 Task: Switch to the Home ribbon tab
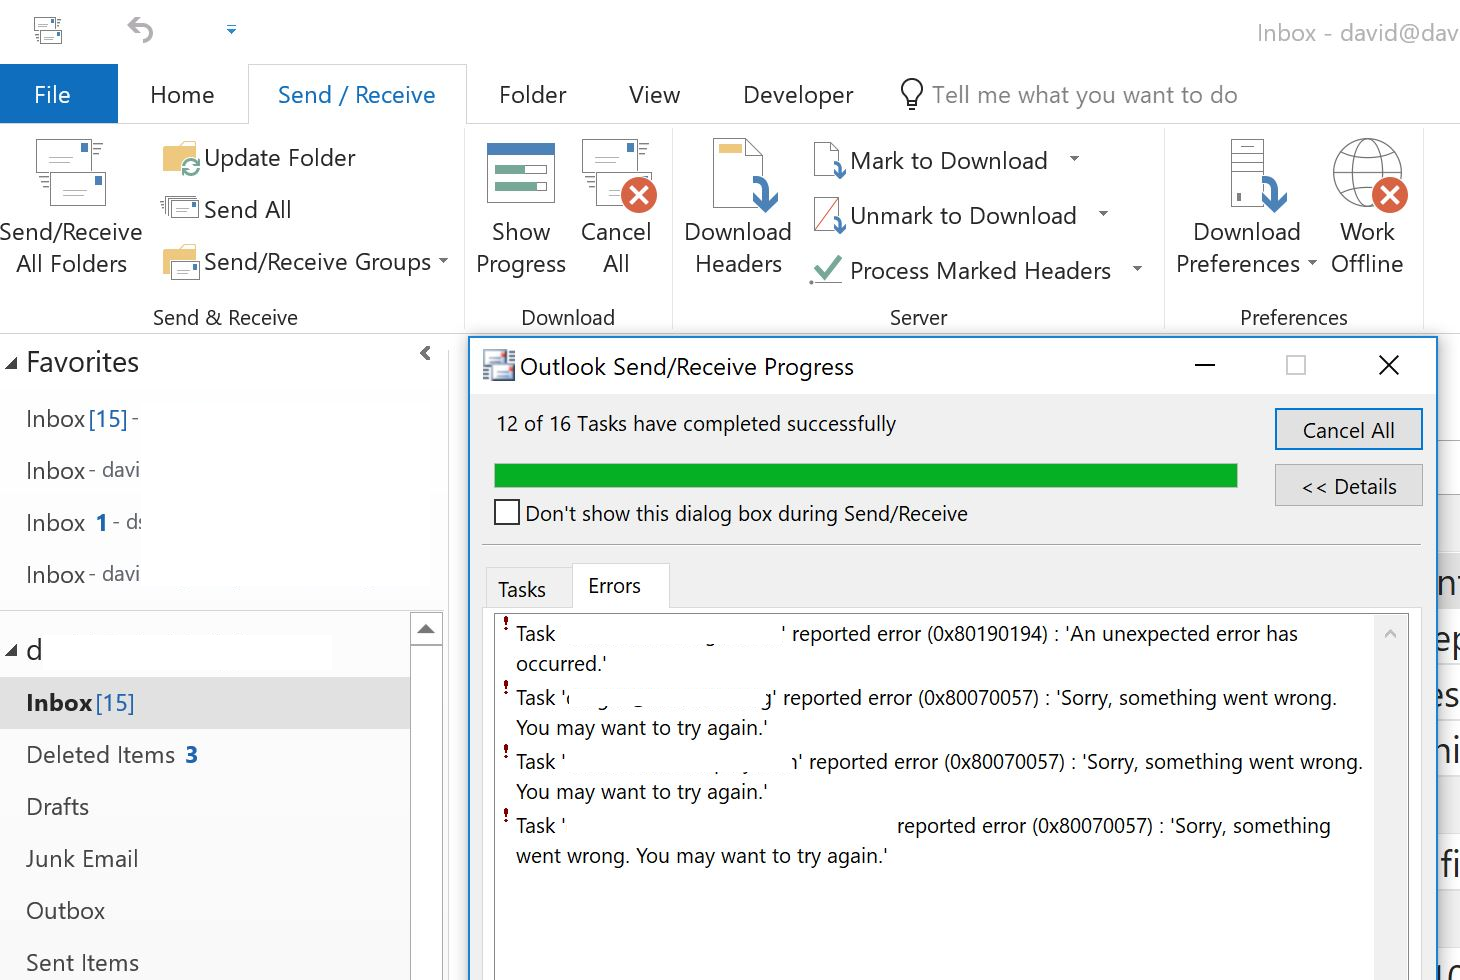tap(182, 94)
